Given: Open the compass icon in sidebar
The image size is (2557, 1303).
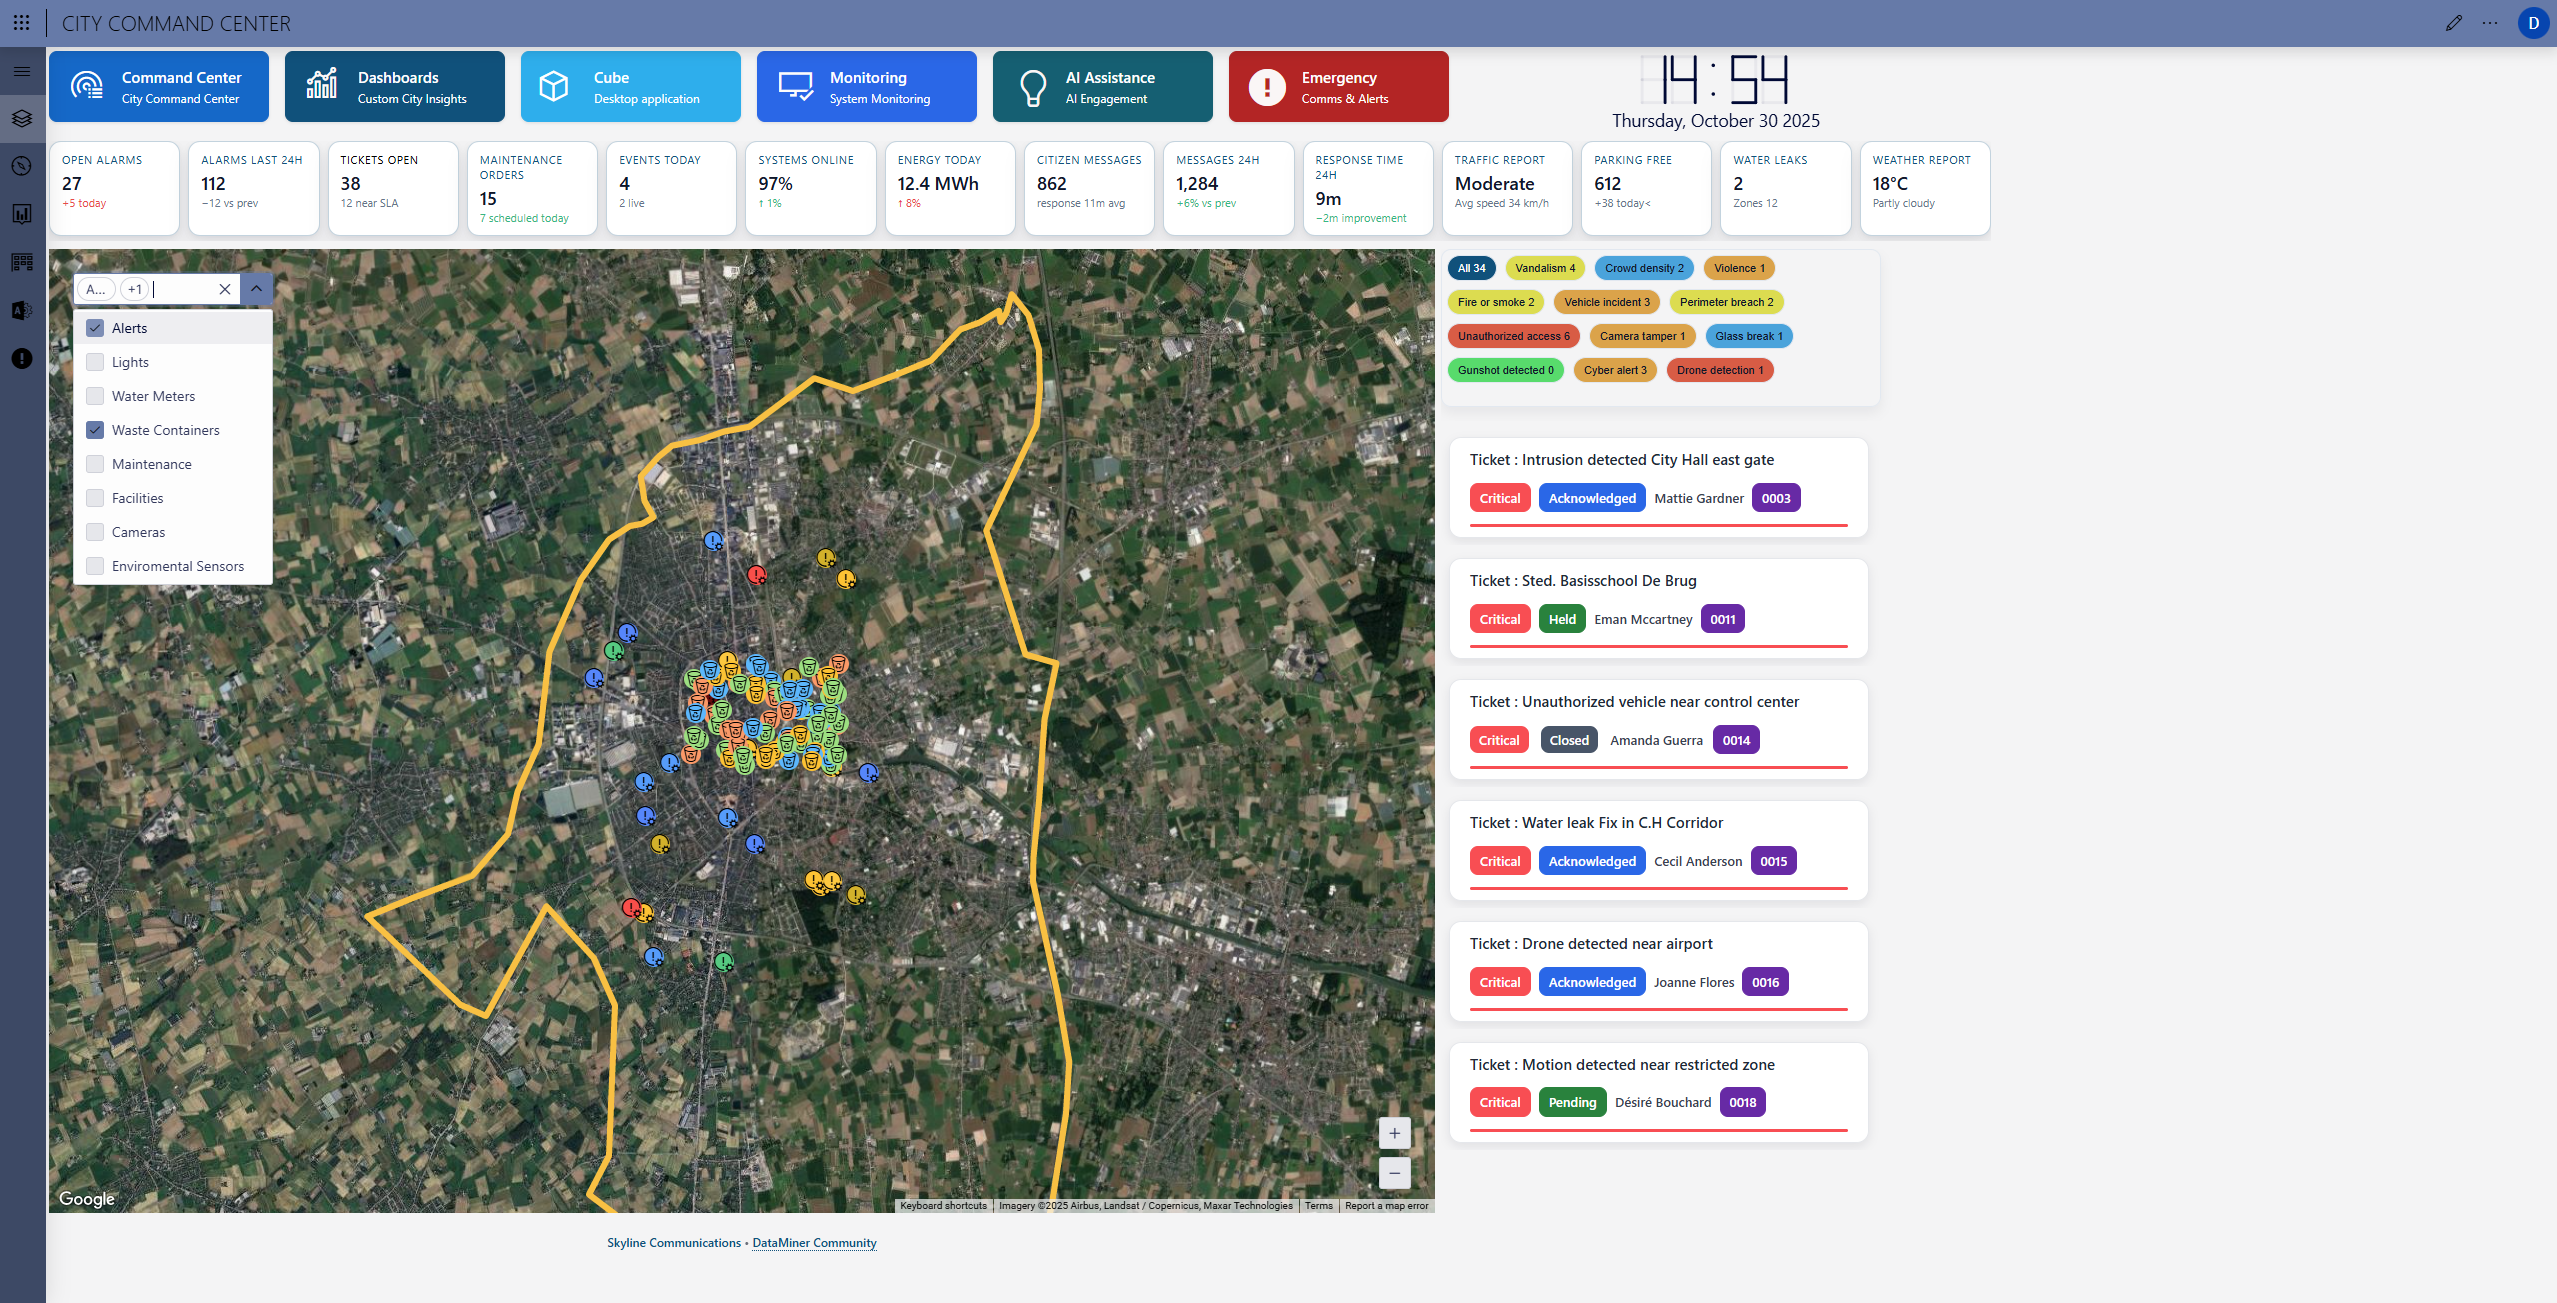Looking at the screenshot, I should pyautogui.click(x=22, y=166).
